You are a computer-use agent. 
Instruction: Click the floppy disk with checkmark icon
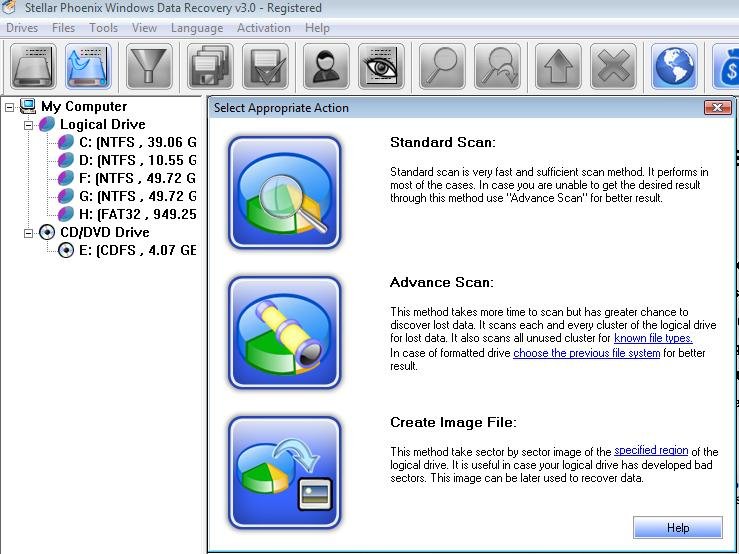pyautogui.click(x=265, y=66)
